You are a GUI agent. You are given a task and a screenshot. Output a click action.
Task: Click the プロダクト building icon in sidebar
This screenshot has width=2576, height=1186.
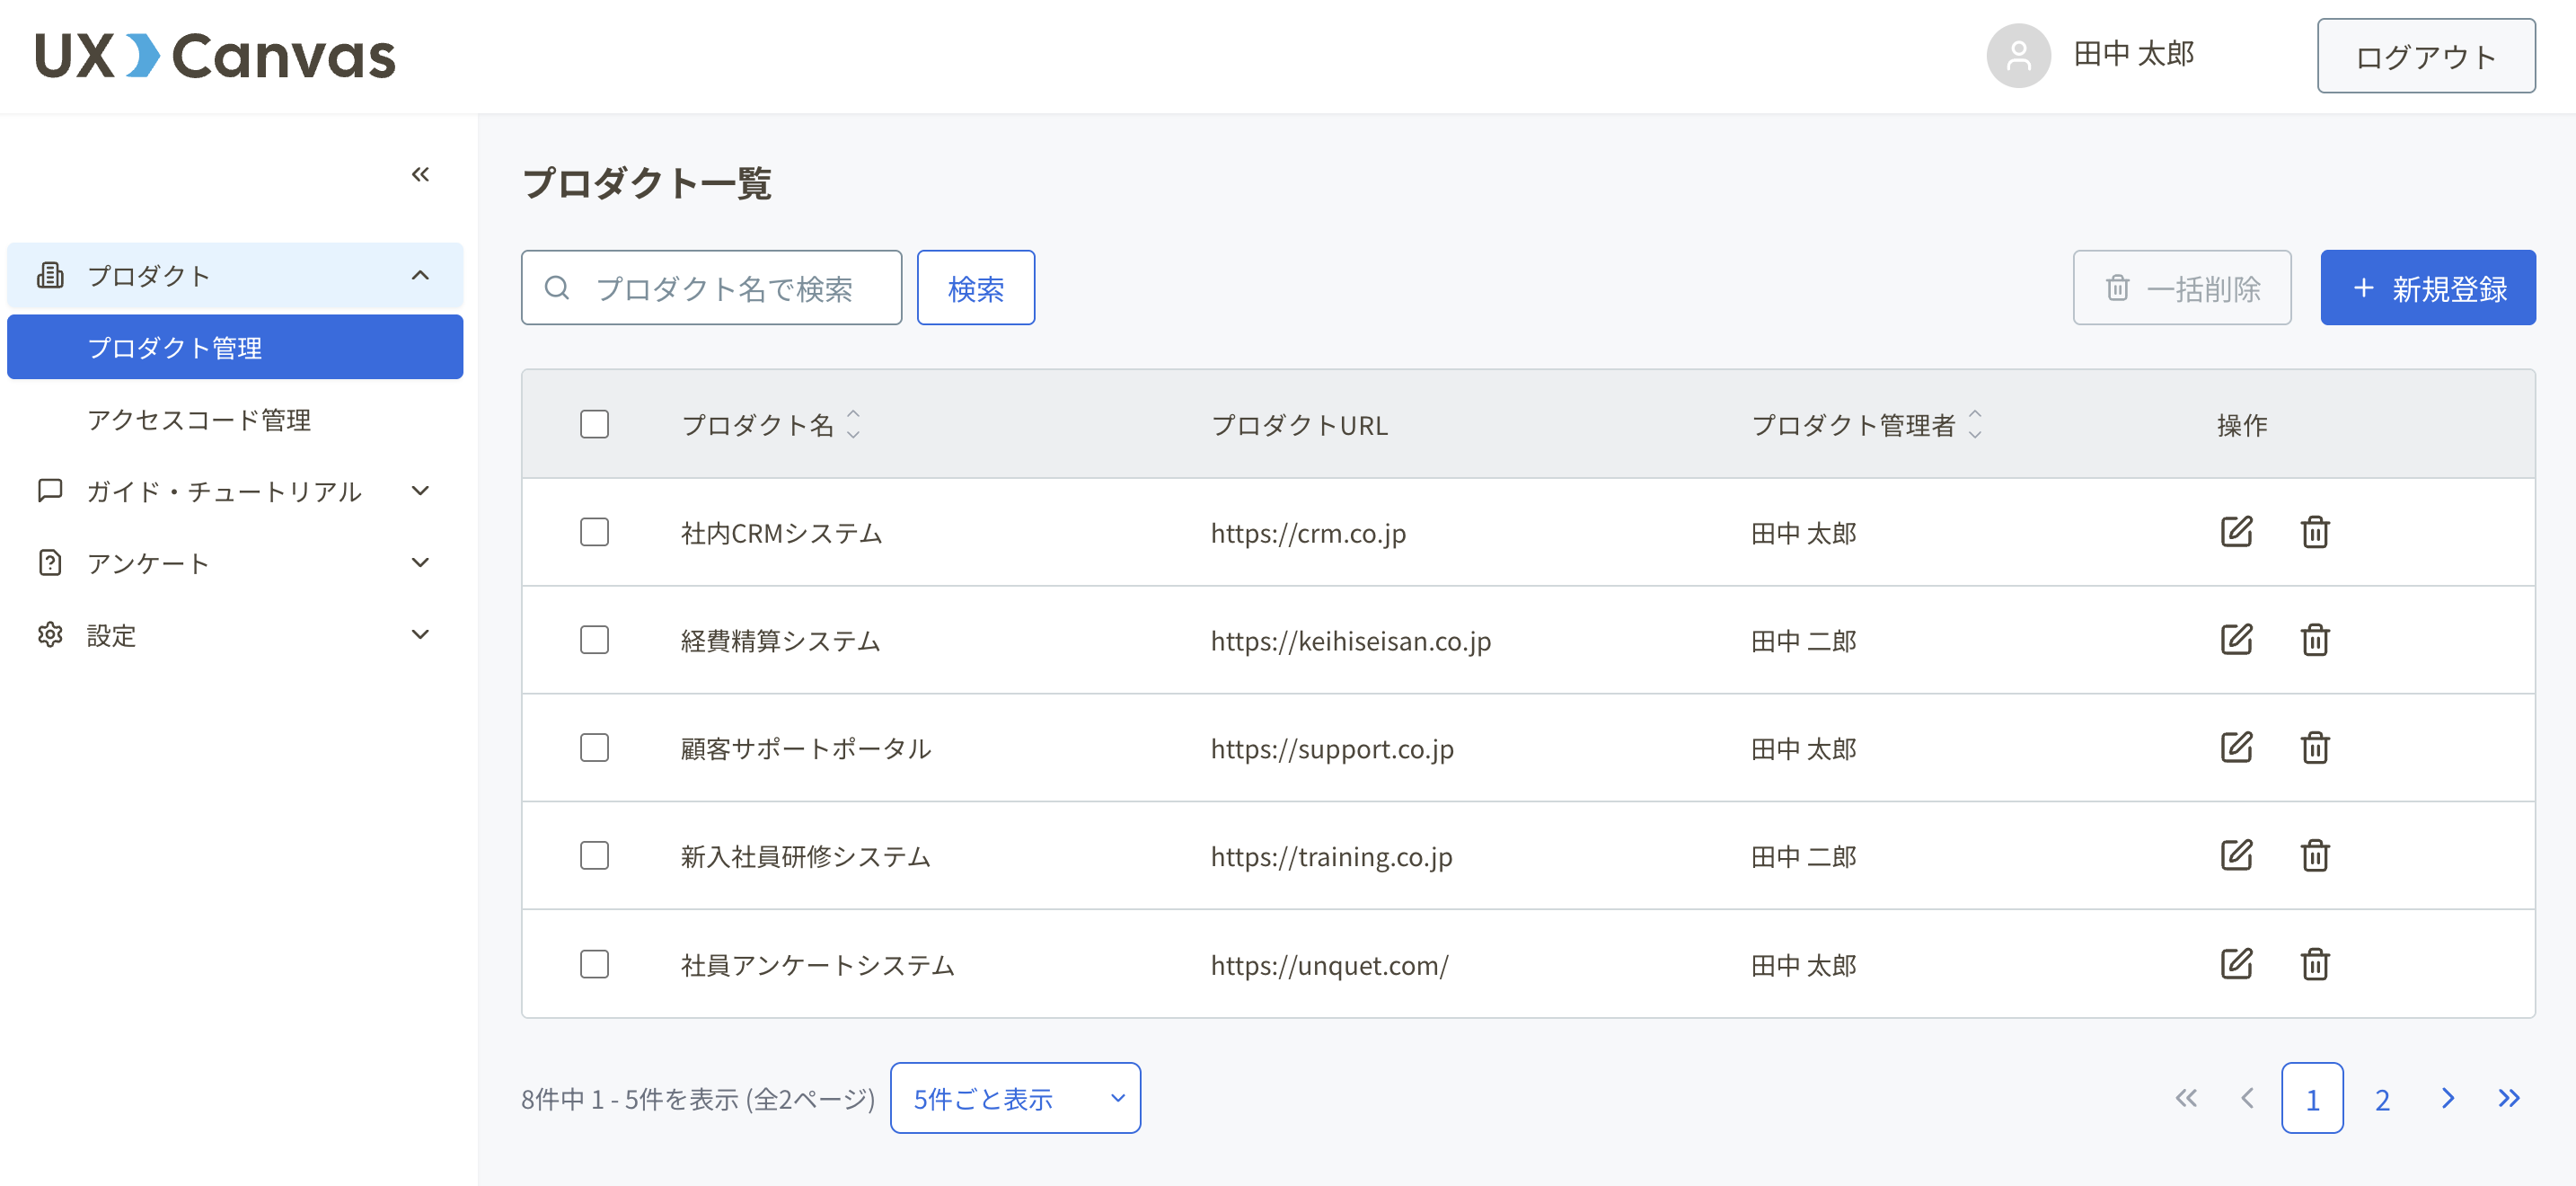coord(50,275)
